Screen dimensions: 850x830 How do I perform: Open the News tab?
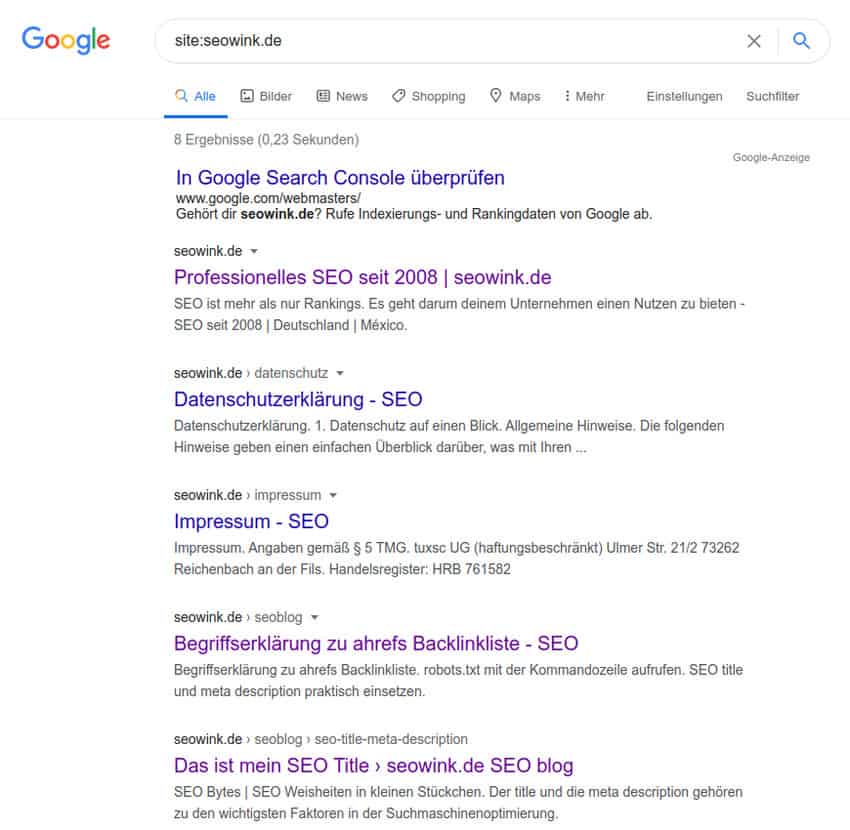[x=342, y=96]
